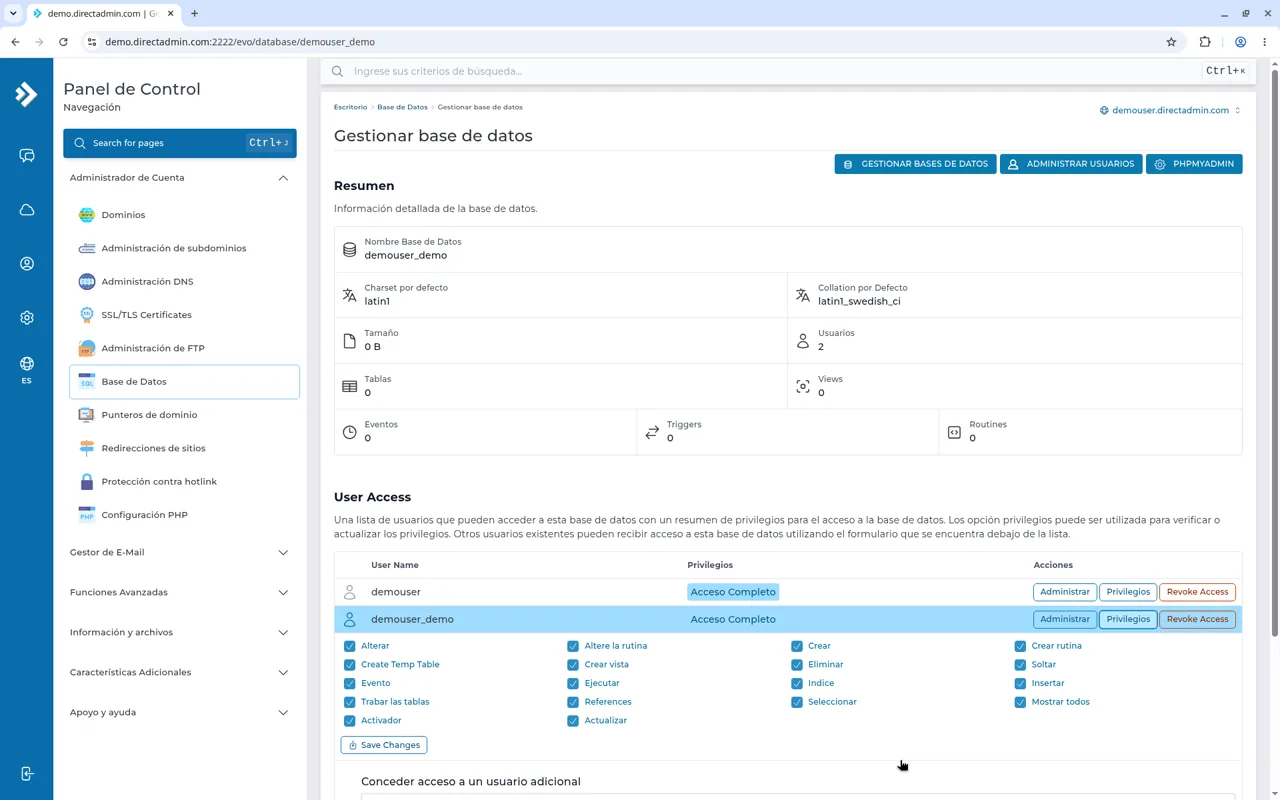Expand the Gestor de E-Mail section
1280x800 pixels.
180,552
